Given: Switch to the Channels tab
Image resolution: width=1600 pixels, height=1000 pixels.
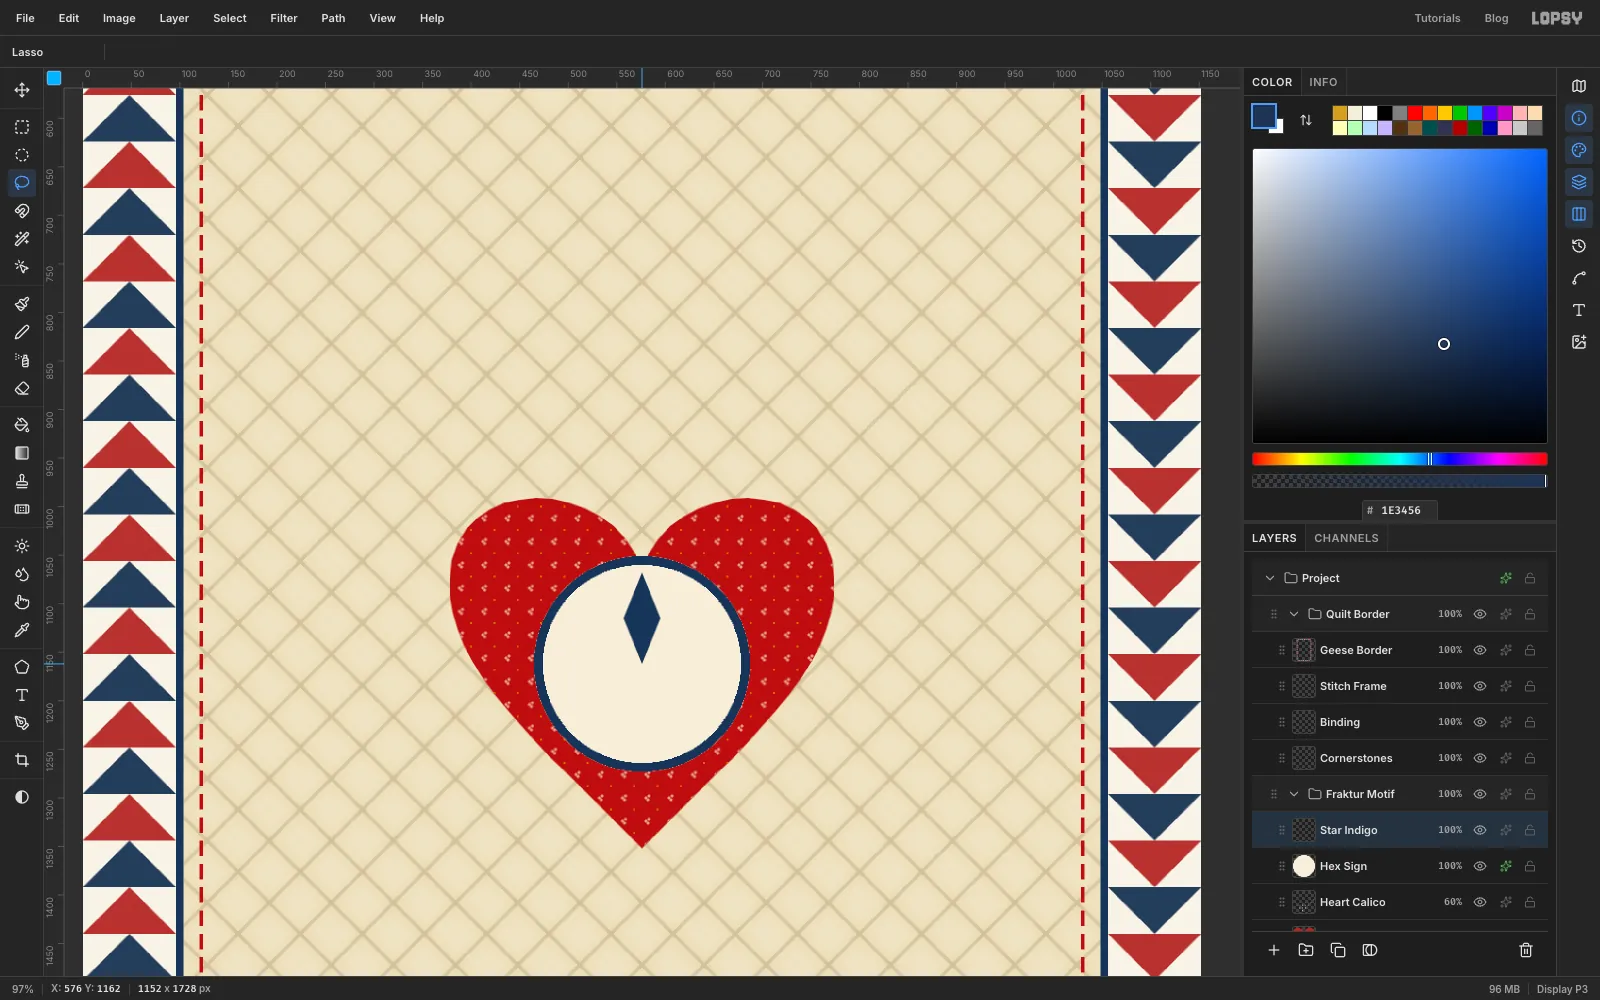Looking at the screenshot, I should click(1346, 538).
